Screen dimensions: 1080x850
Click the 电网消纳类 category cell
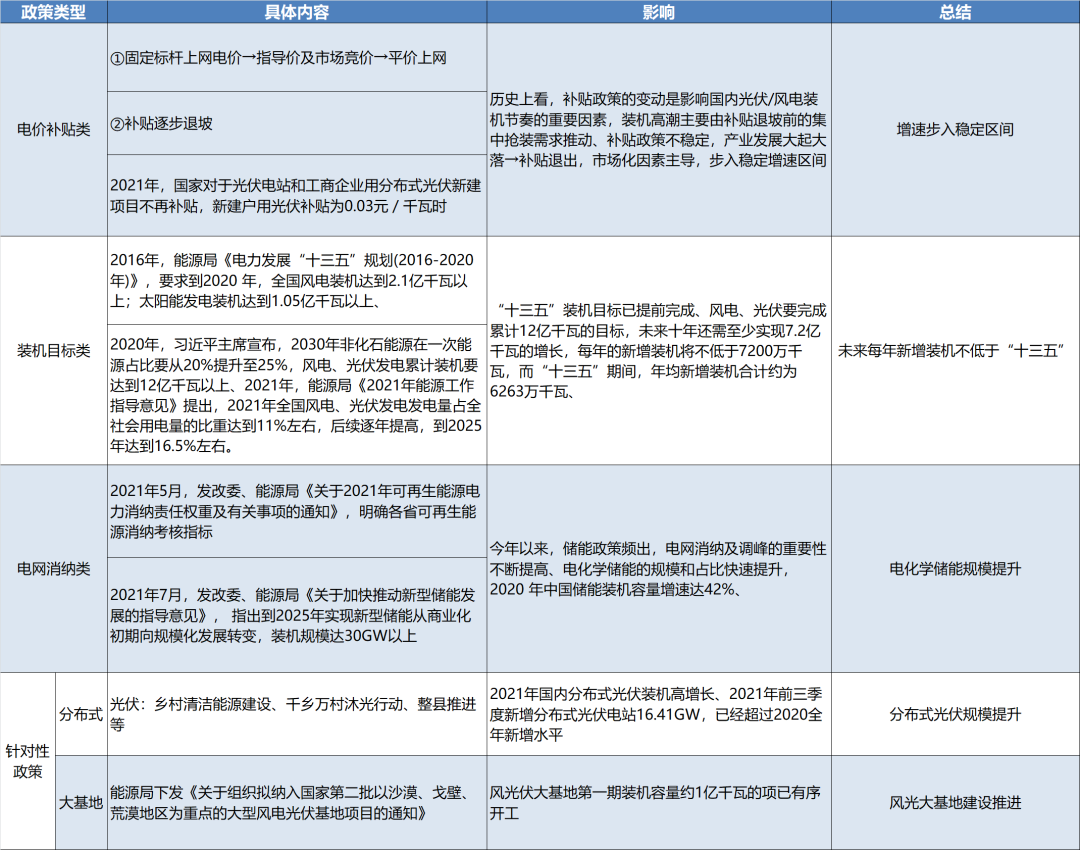54,569
